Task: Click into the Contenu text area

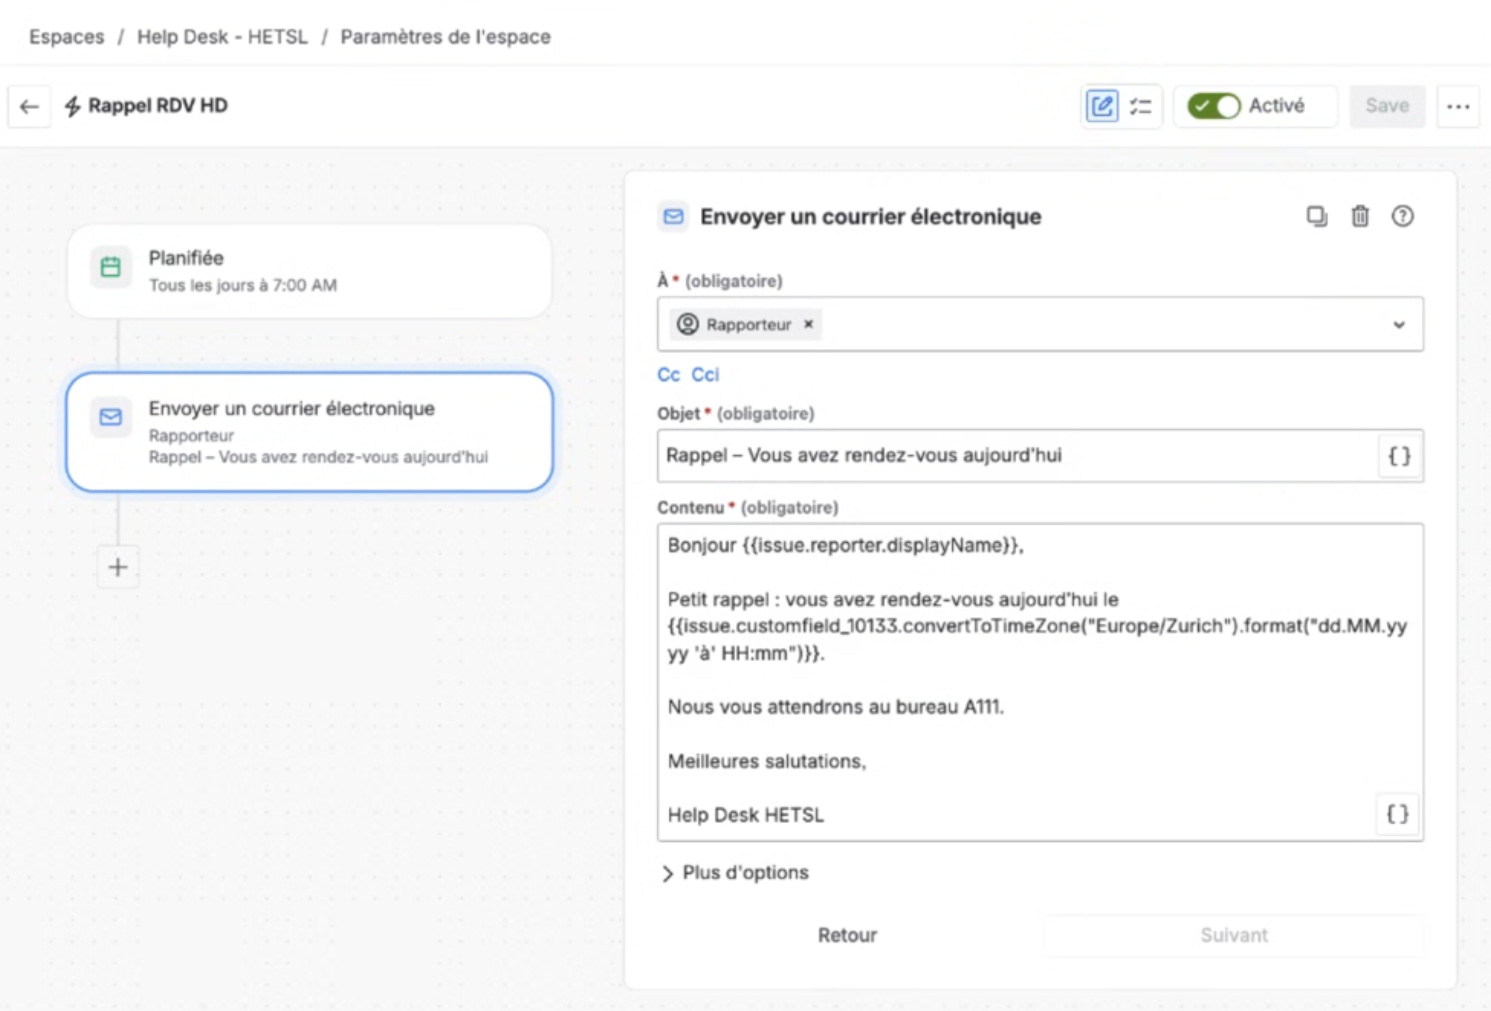Action: click(1040, 682)
